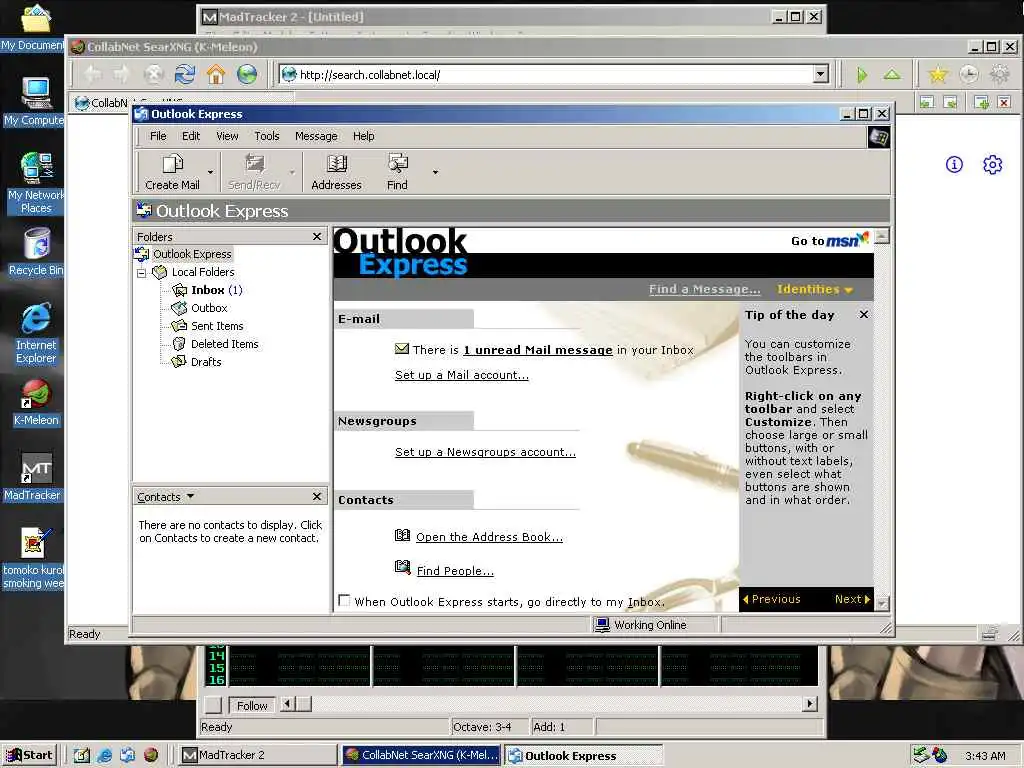Viewport: 1024px width, 768px height.
Task: Click the Go to msn link
Action: pyautogui.click(x=829, y=240)
